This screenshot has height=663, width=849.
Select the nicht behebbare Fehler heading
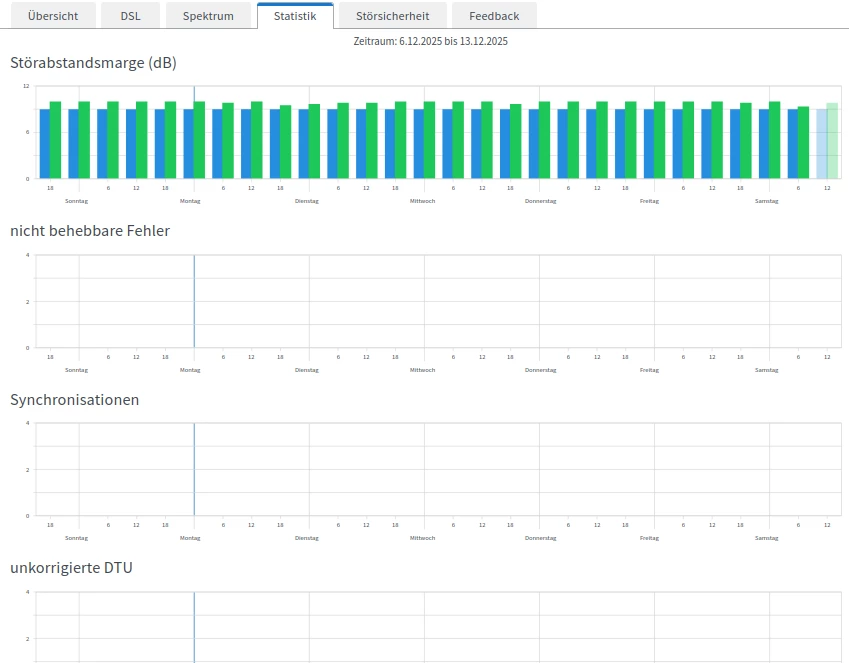90,231
